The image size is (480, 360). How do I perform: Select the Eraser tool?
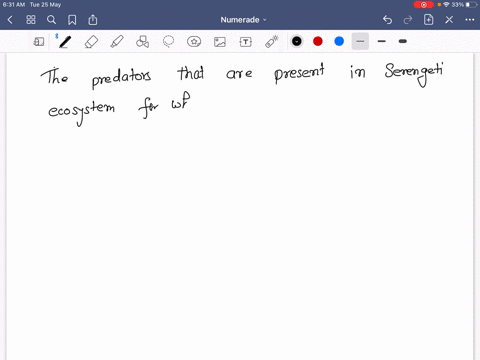coord(91,42)
